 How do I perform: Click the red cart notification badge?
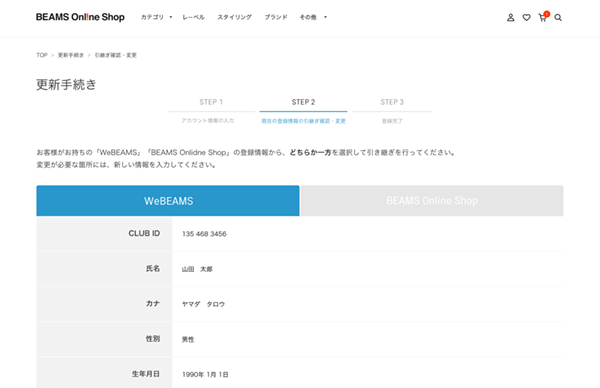click(546, 14)
